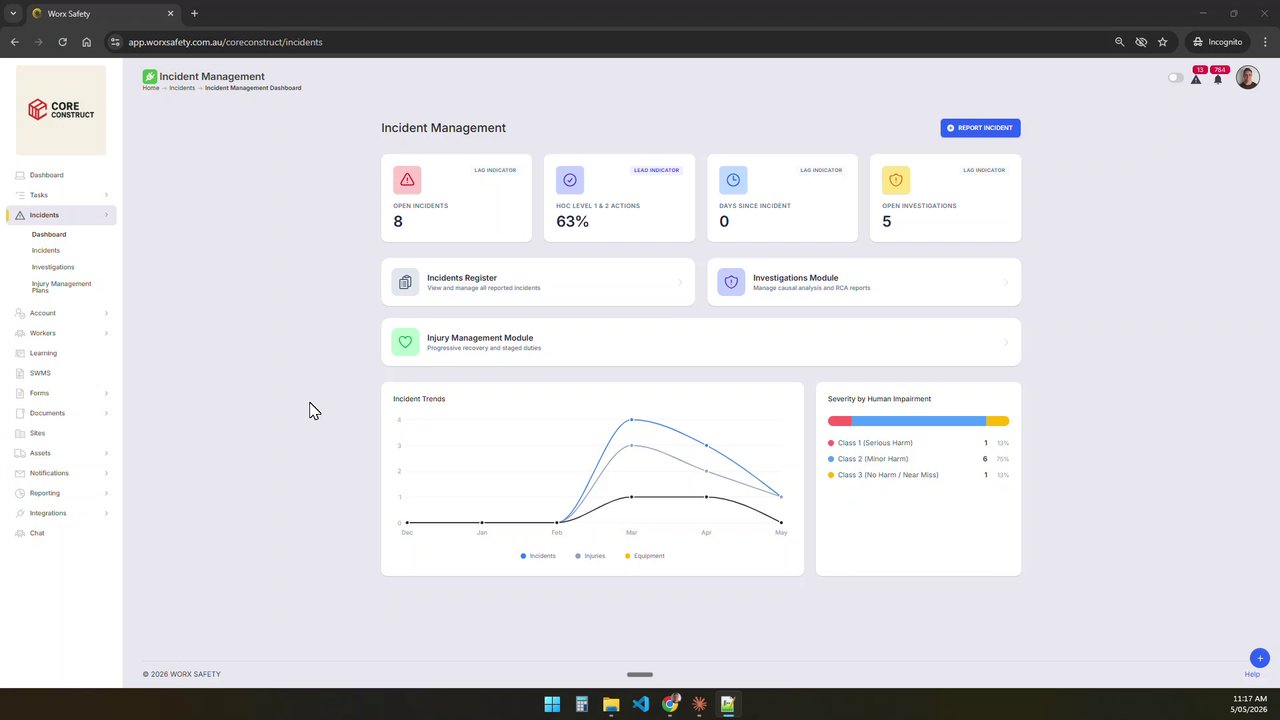Click the blue plus Help button
Screen dimensions: 1280x720
tap(1259, 658)
